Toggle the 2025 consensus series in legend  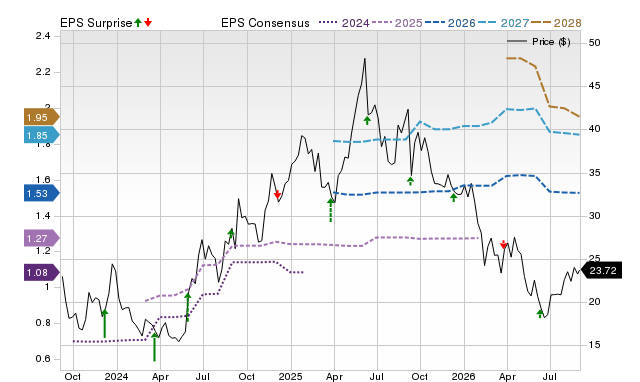tap(397, 23)
